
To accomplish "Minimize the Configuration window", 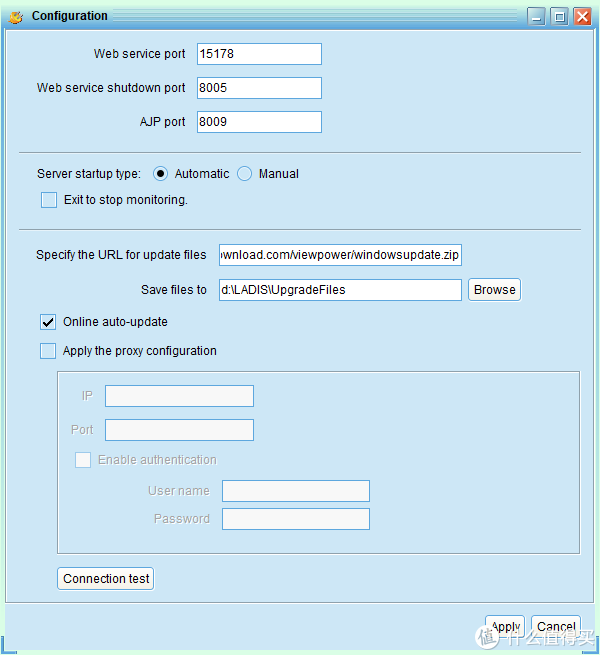I will [x=536, y=17].
